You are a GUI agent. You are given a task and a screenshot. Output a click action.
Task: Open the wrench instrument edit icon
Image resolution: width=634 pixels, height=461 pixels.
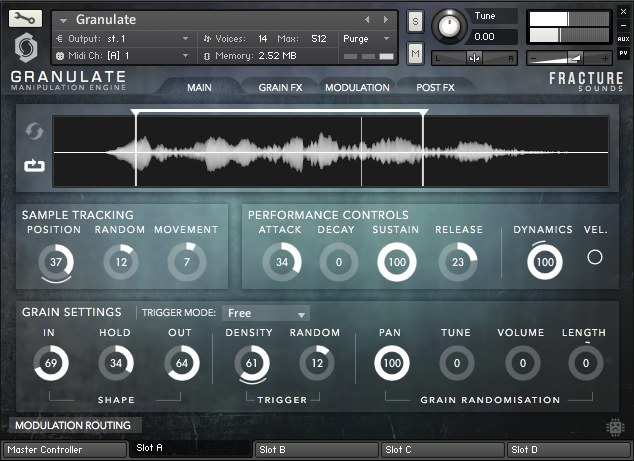[25, 18]
